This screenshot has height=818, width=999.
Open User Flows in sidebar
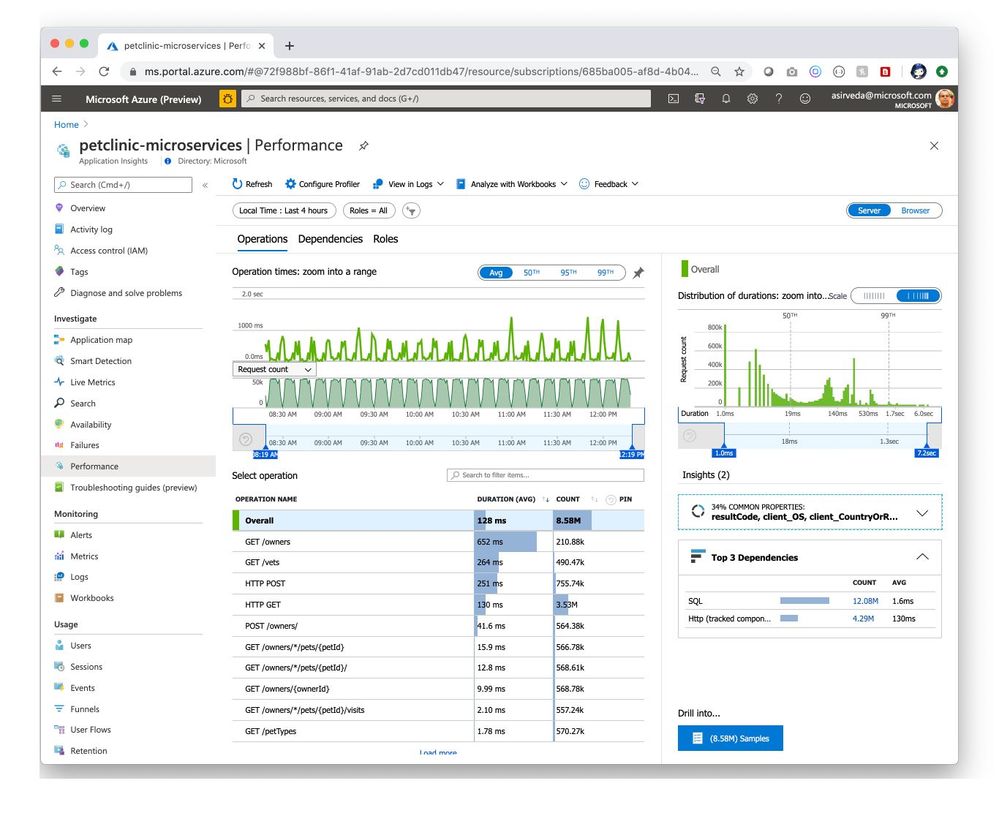click(90, 729)
